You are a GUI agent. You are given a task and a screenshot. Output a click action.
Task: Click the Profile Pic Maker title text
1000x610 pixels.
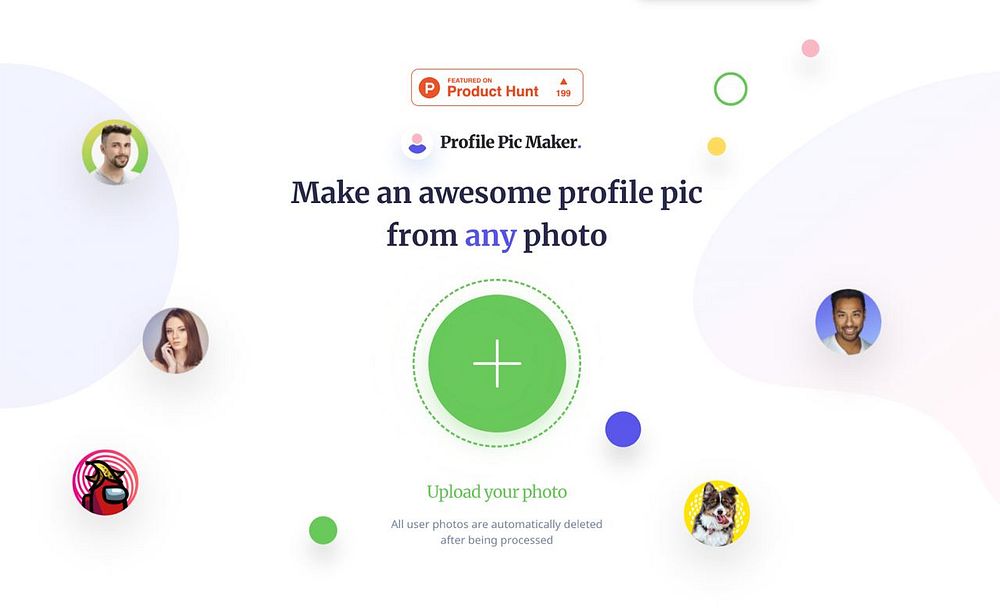coord(511,142)
